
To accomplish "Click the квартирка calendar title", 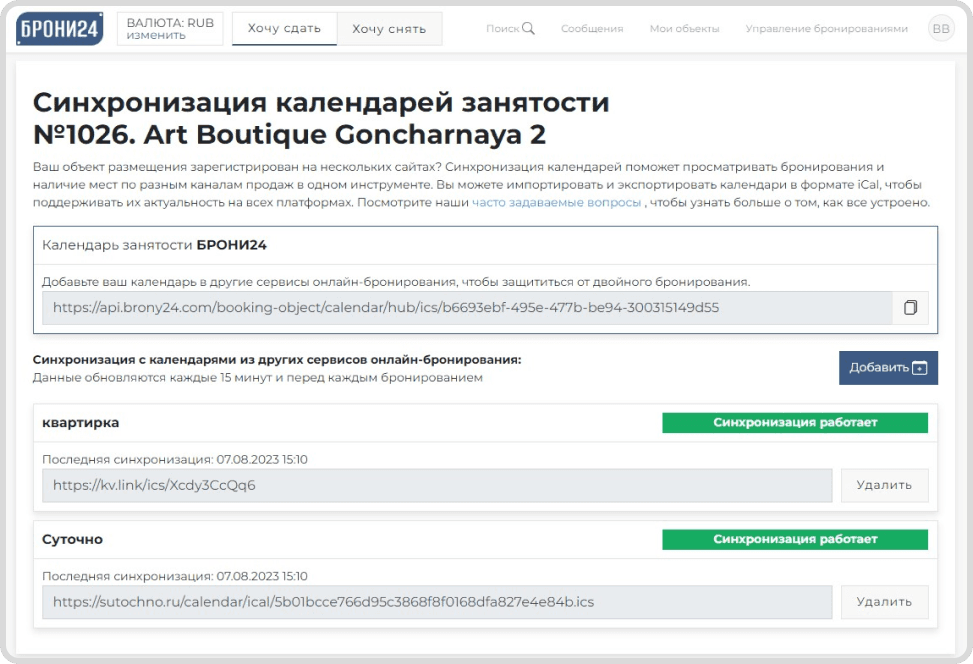I will pyautogui.click(x=81, y=423).
